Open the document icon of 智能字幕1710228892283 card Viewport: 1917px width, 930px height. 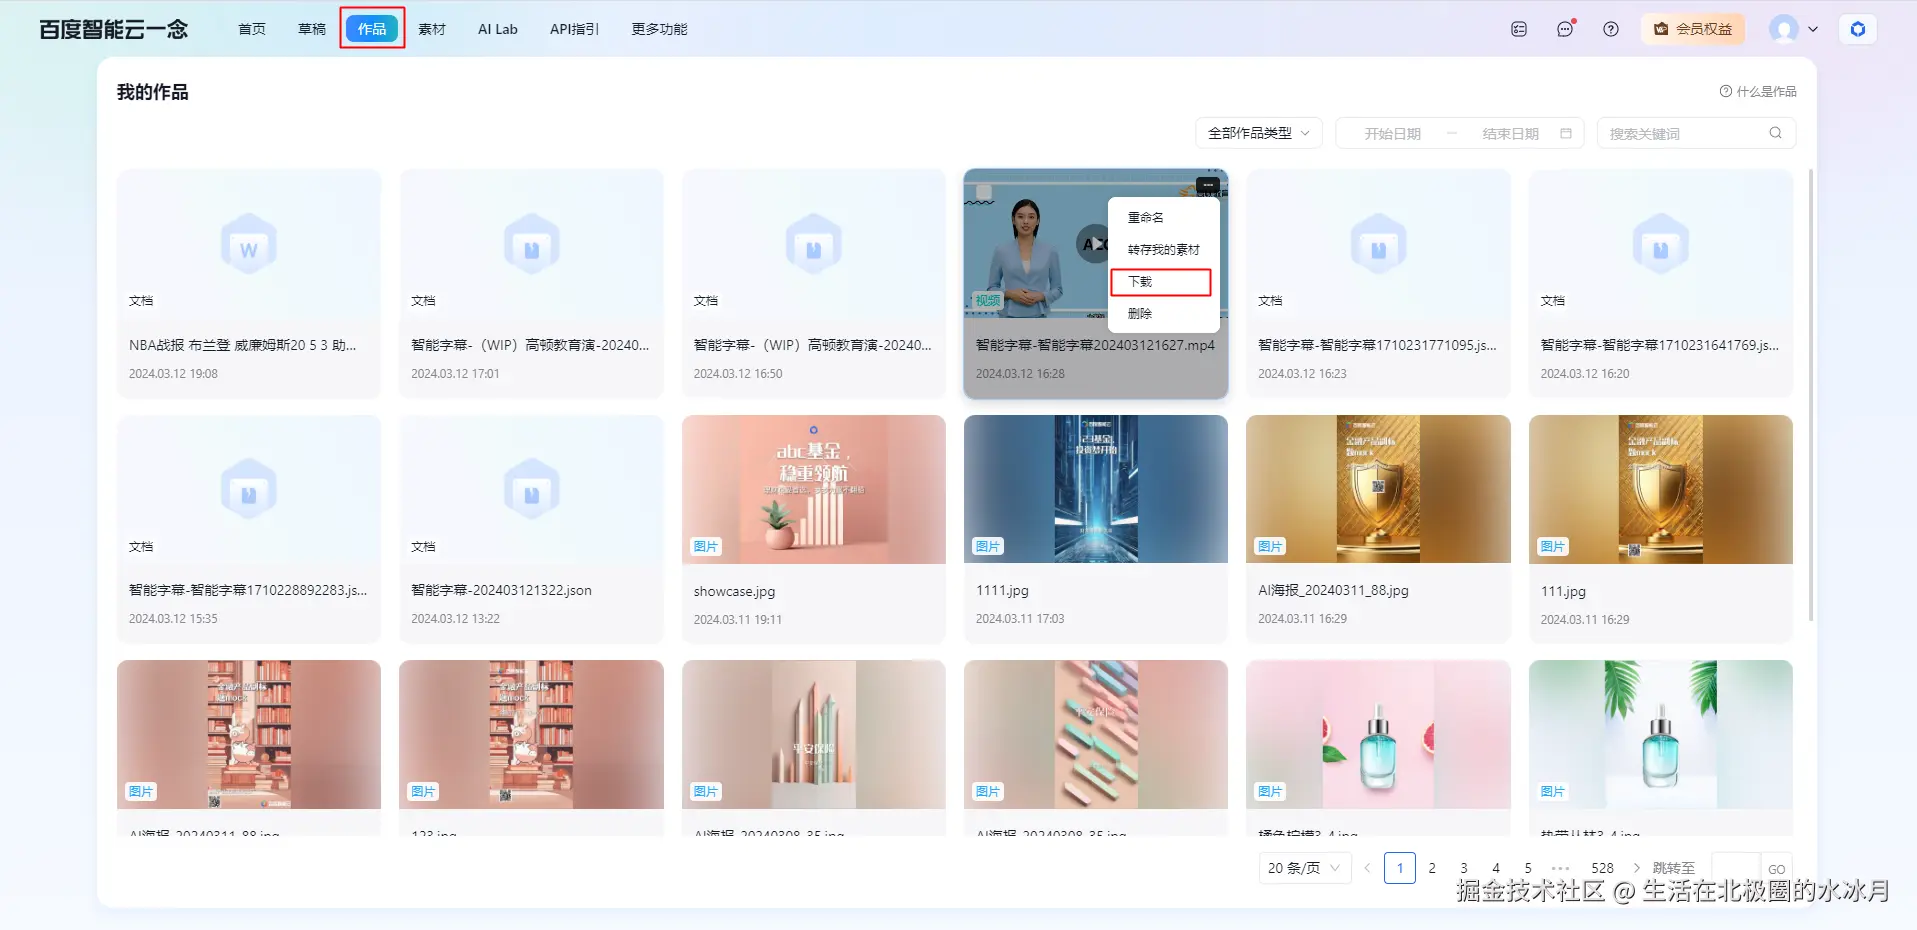pos(249,490)
